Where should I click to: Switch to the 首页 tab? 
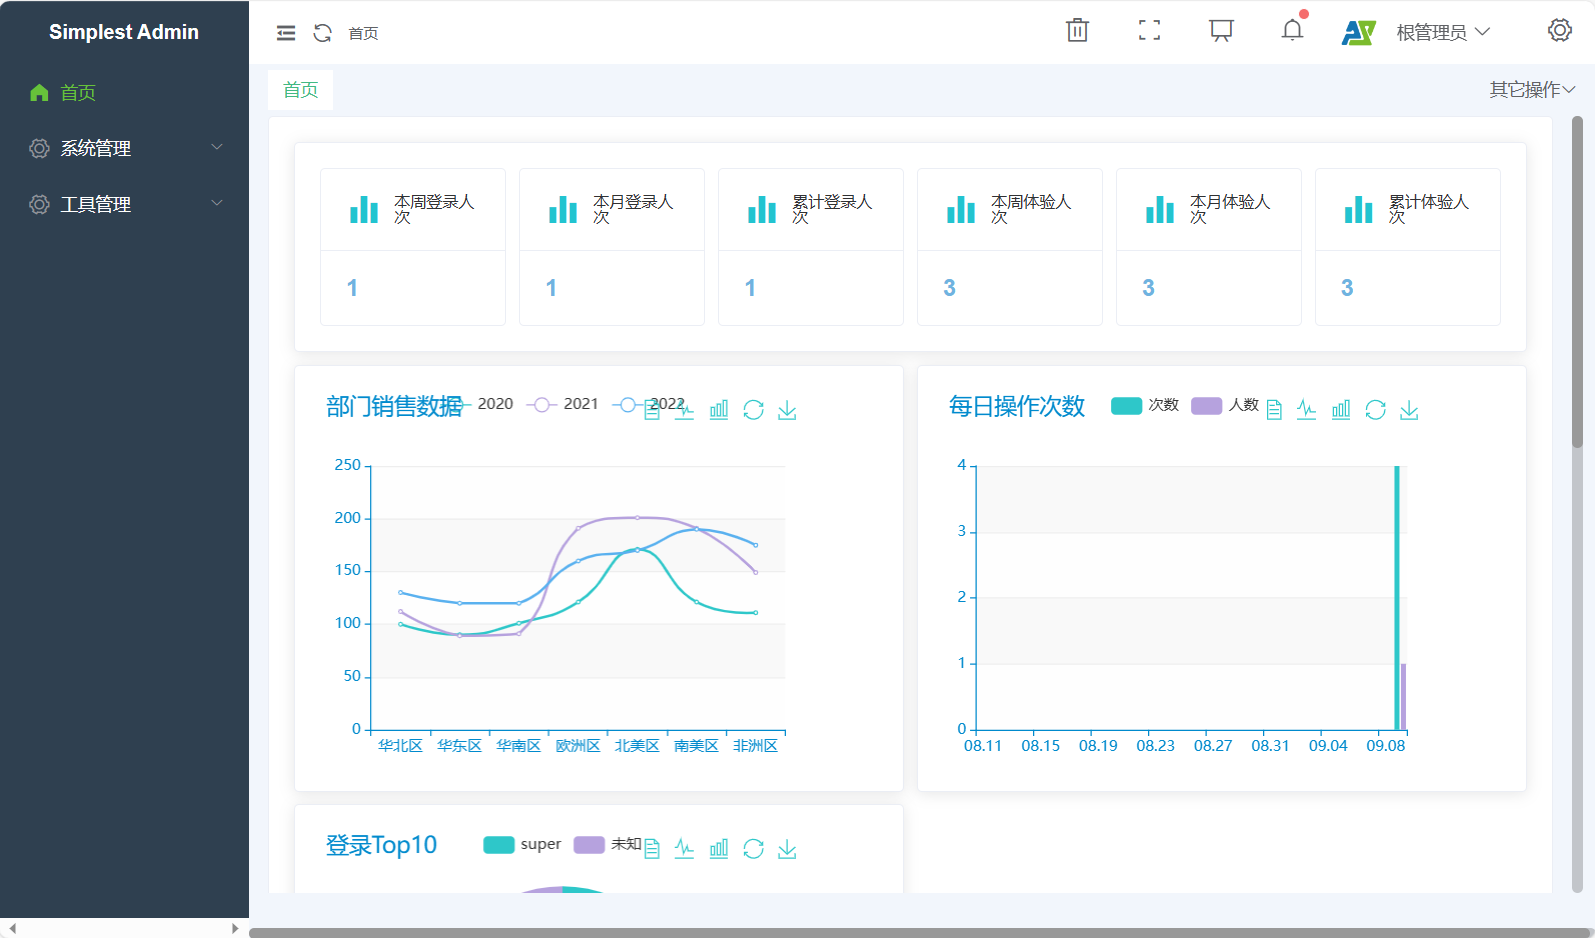pos(300,90)
